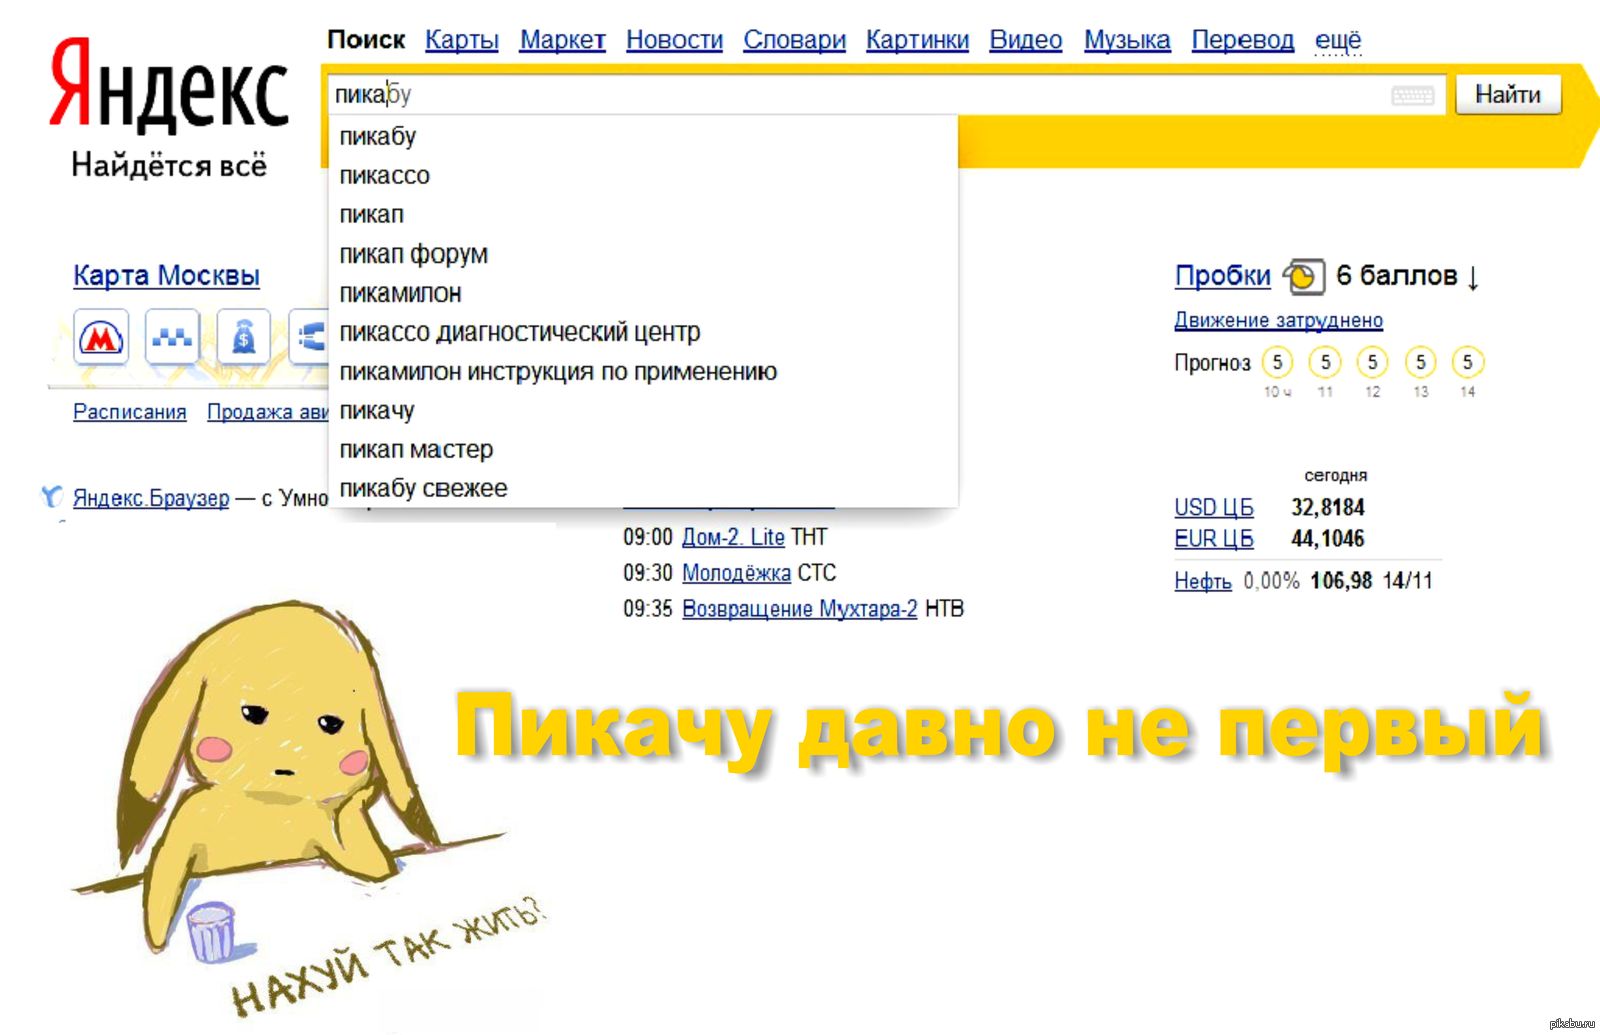Choose suggestion пикачу
Image resolution: width=1600 pixels, height=1035 pixels.
point(643,410)
